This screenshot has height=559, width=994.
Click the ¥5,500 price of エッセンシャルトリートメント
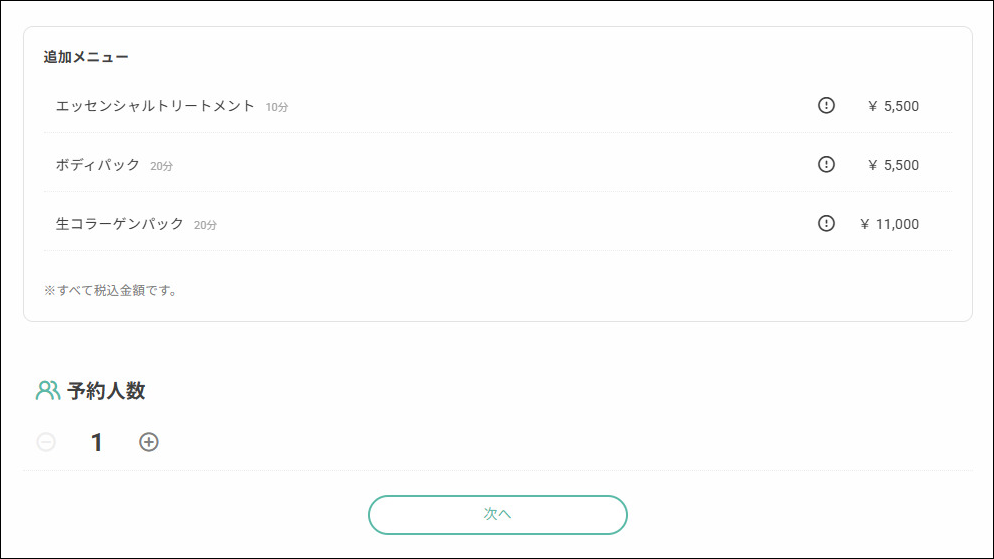click(893, 106)
